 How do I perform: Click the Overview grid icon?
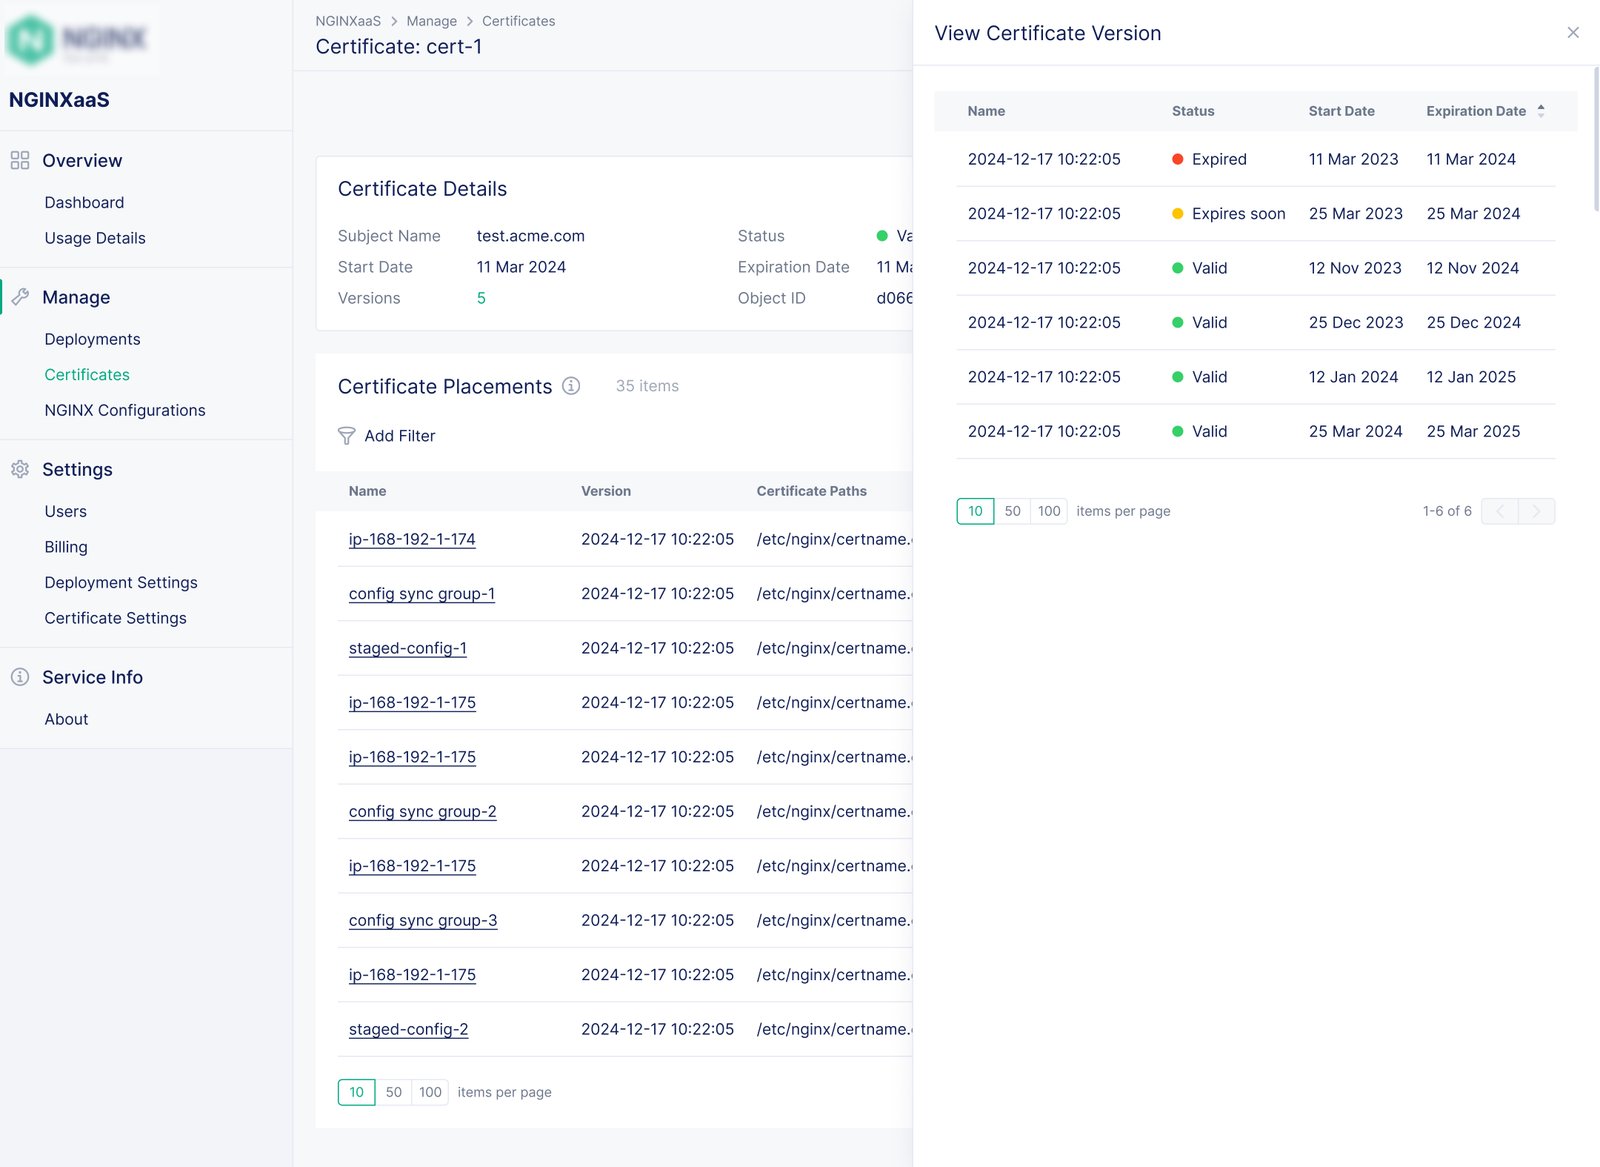pyautogui.click(x=20, y=160)
